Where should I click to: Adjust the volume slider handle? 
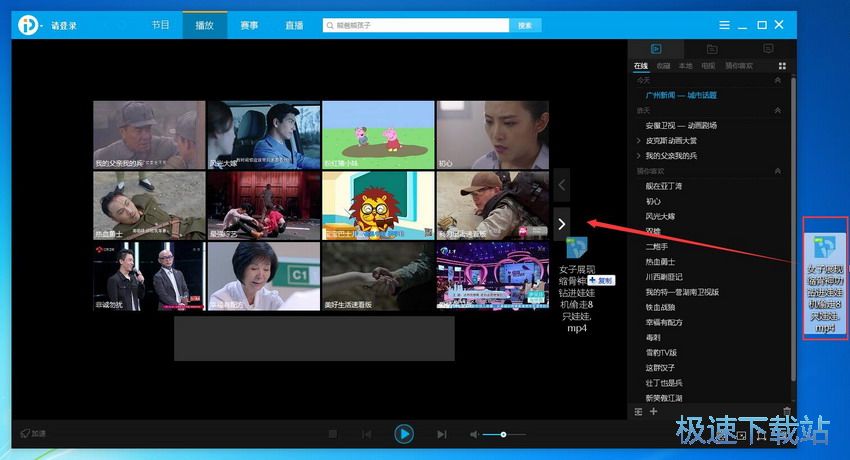pyautogui.click(x=504, y=435)
